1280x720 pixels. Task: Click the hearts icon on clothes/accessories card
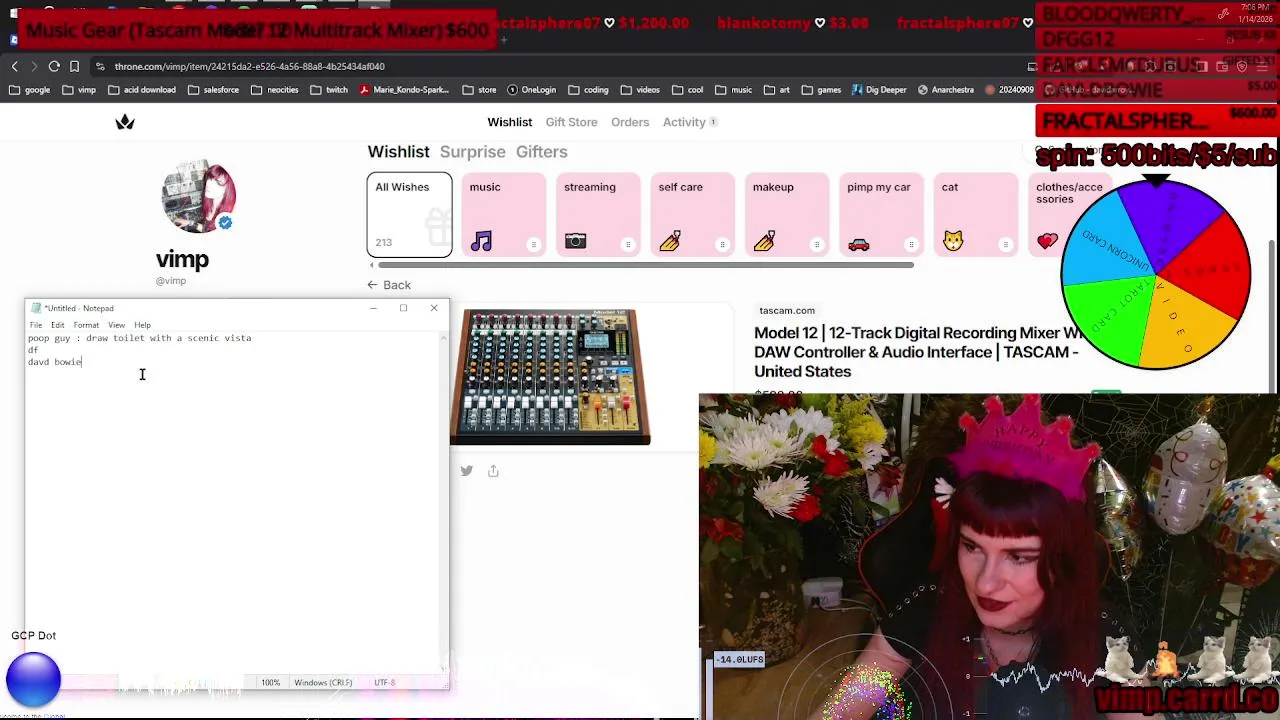click(1047, 241)
